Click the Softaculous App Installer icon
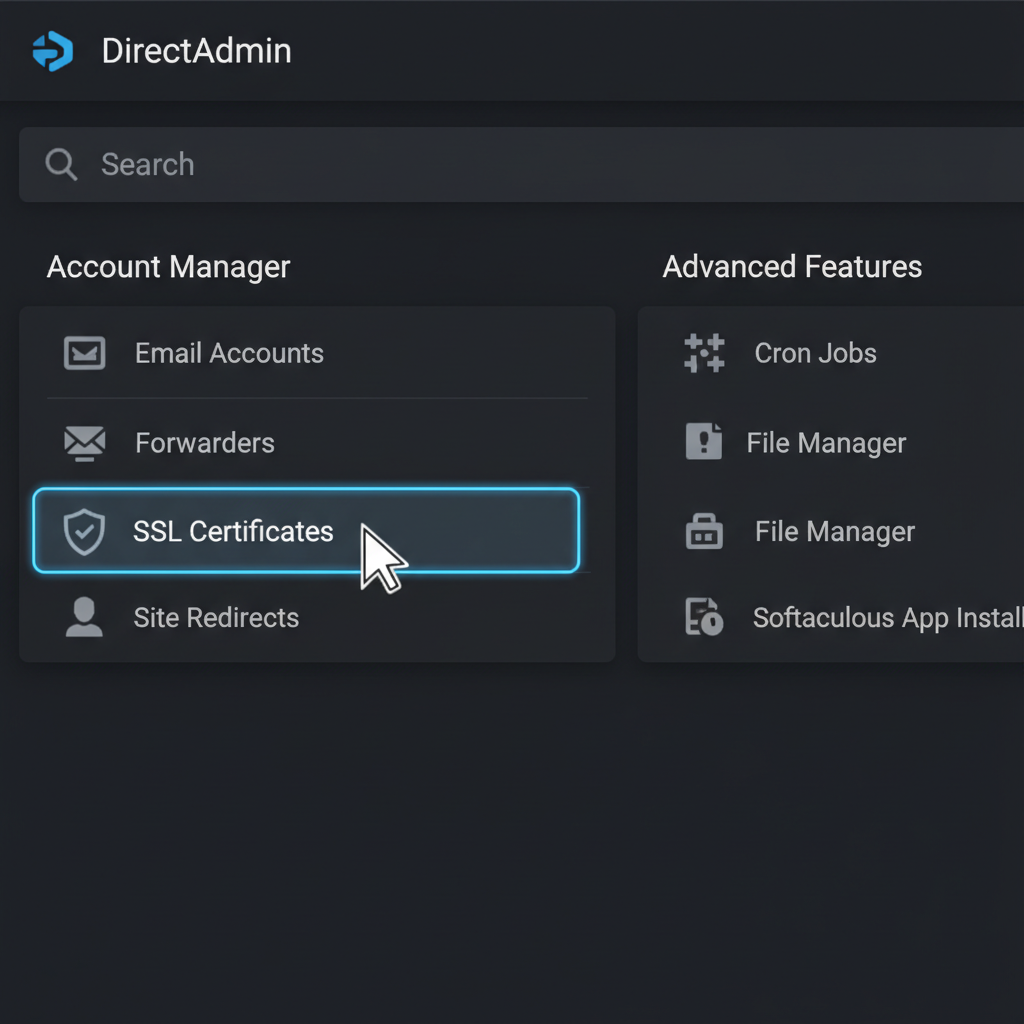The width and height of the screenshot is (1024, 1024). [704, 617]
